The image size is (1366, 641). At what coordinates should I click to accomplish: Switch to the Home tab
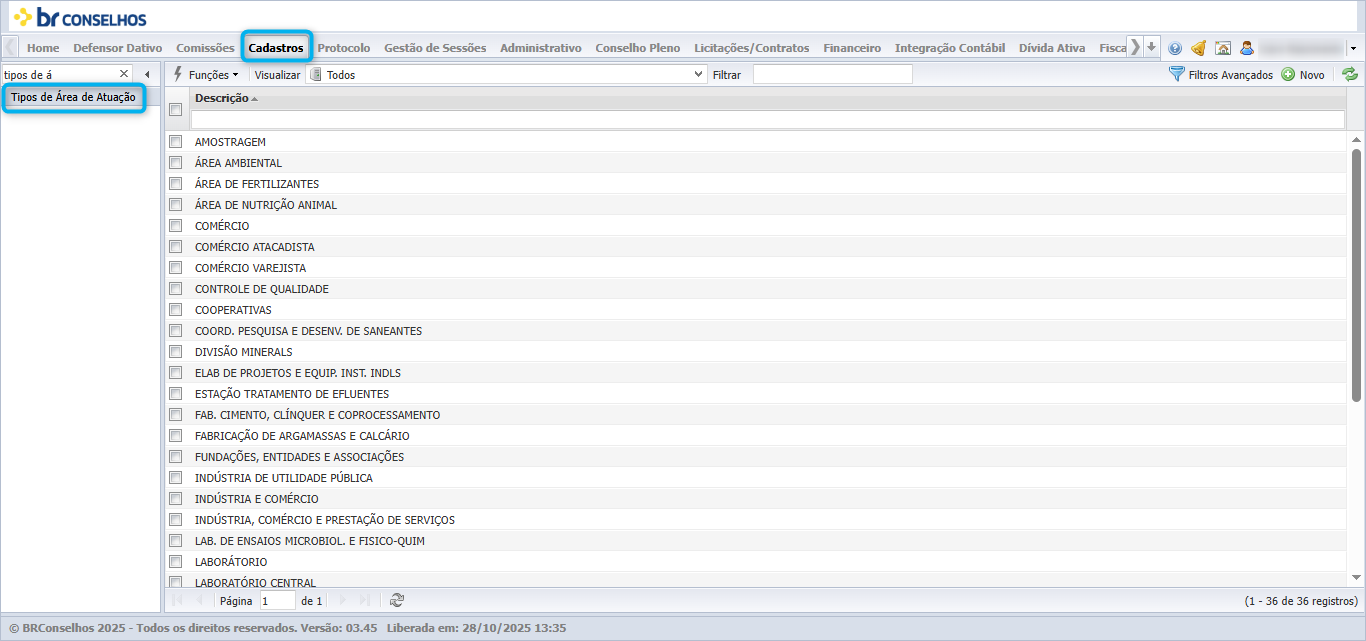pyautogui.click(x=43, y=48)
